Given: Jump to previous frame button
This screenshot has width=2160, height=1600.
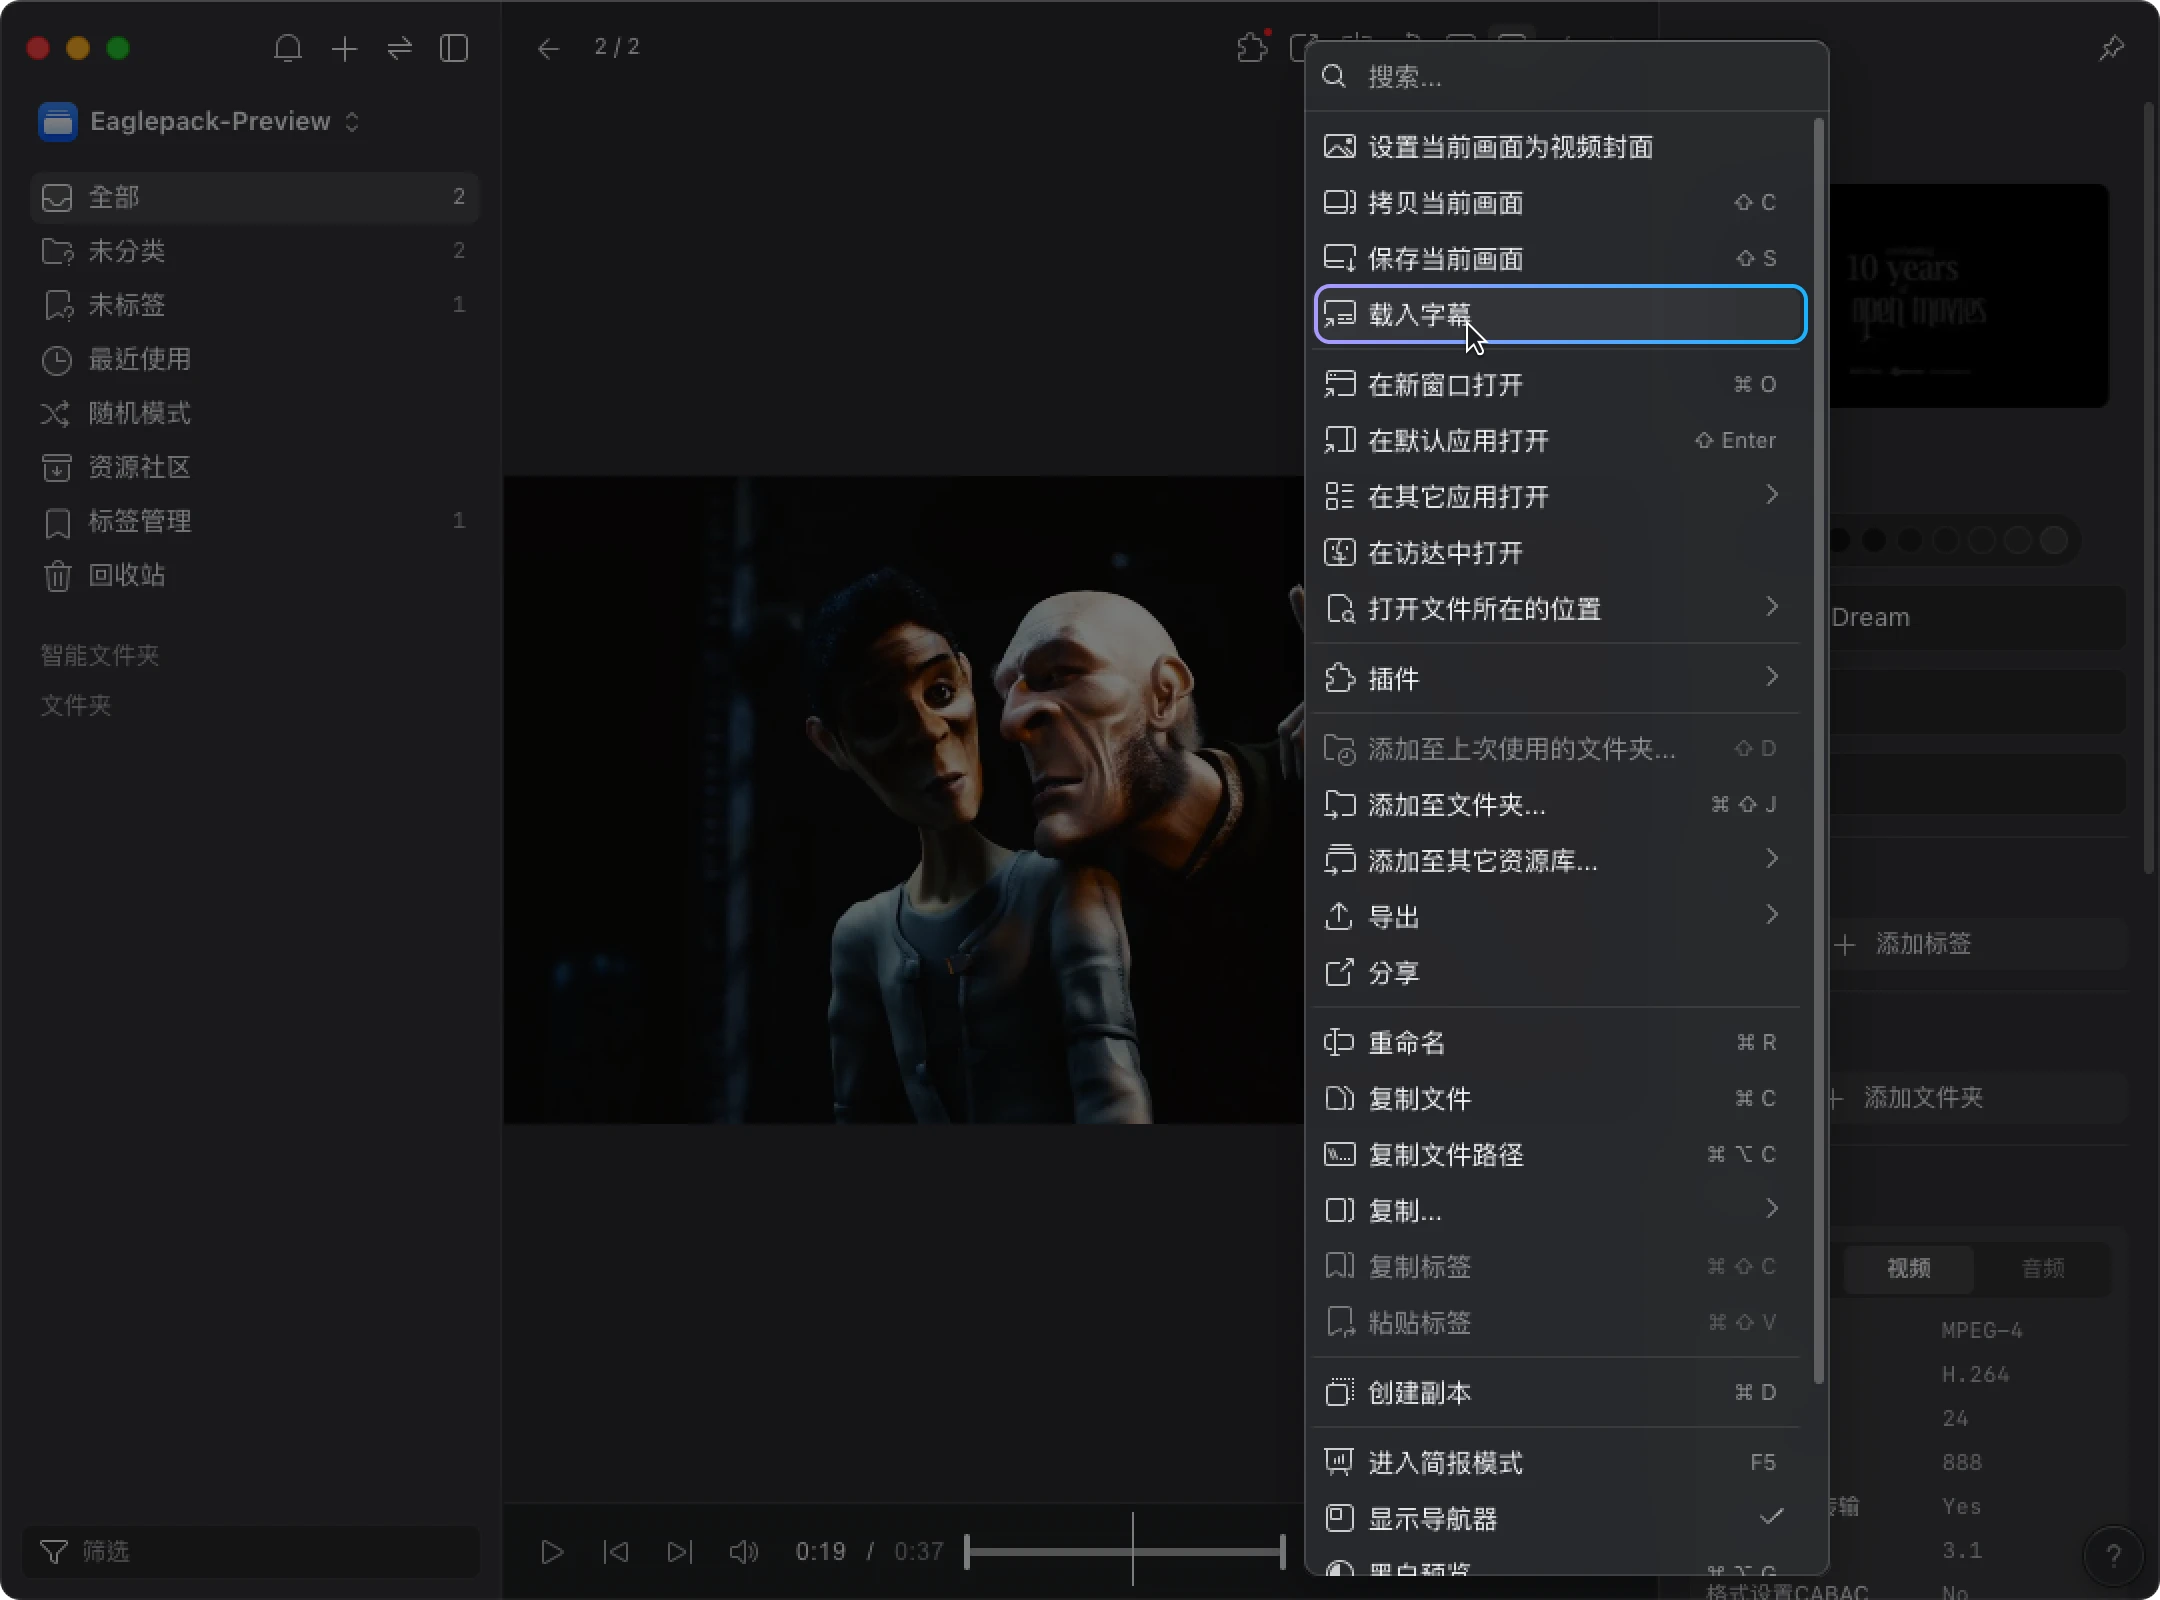Looking at the screenshot, I should (x=616, y=1551).
